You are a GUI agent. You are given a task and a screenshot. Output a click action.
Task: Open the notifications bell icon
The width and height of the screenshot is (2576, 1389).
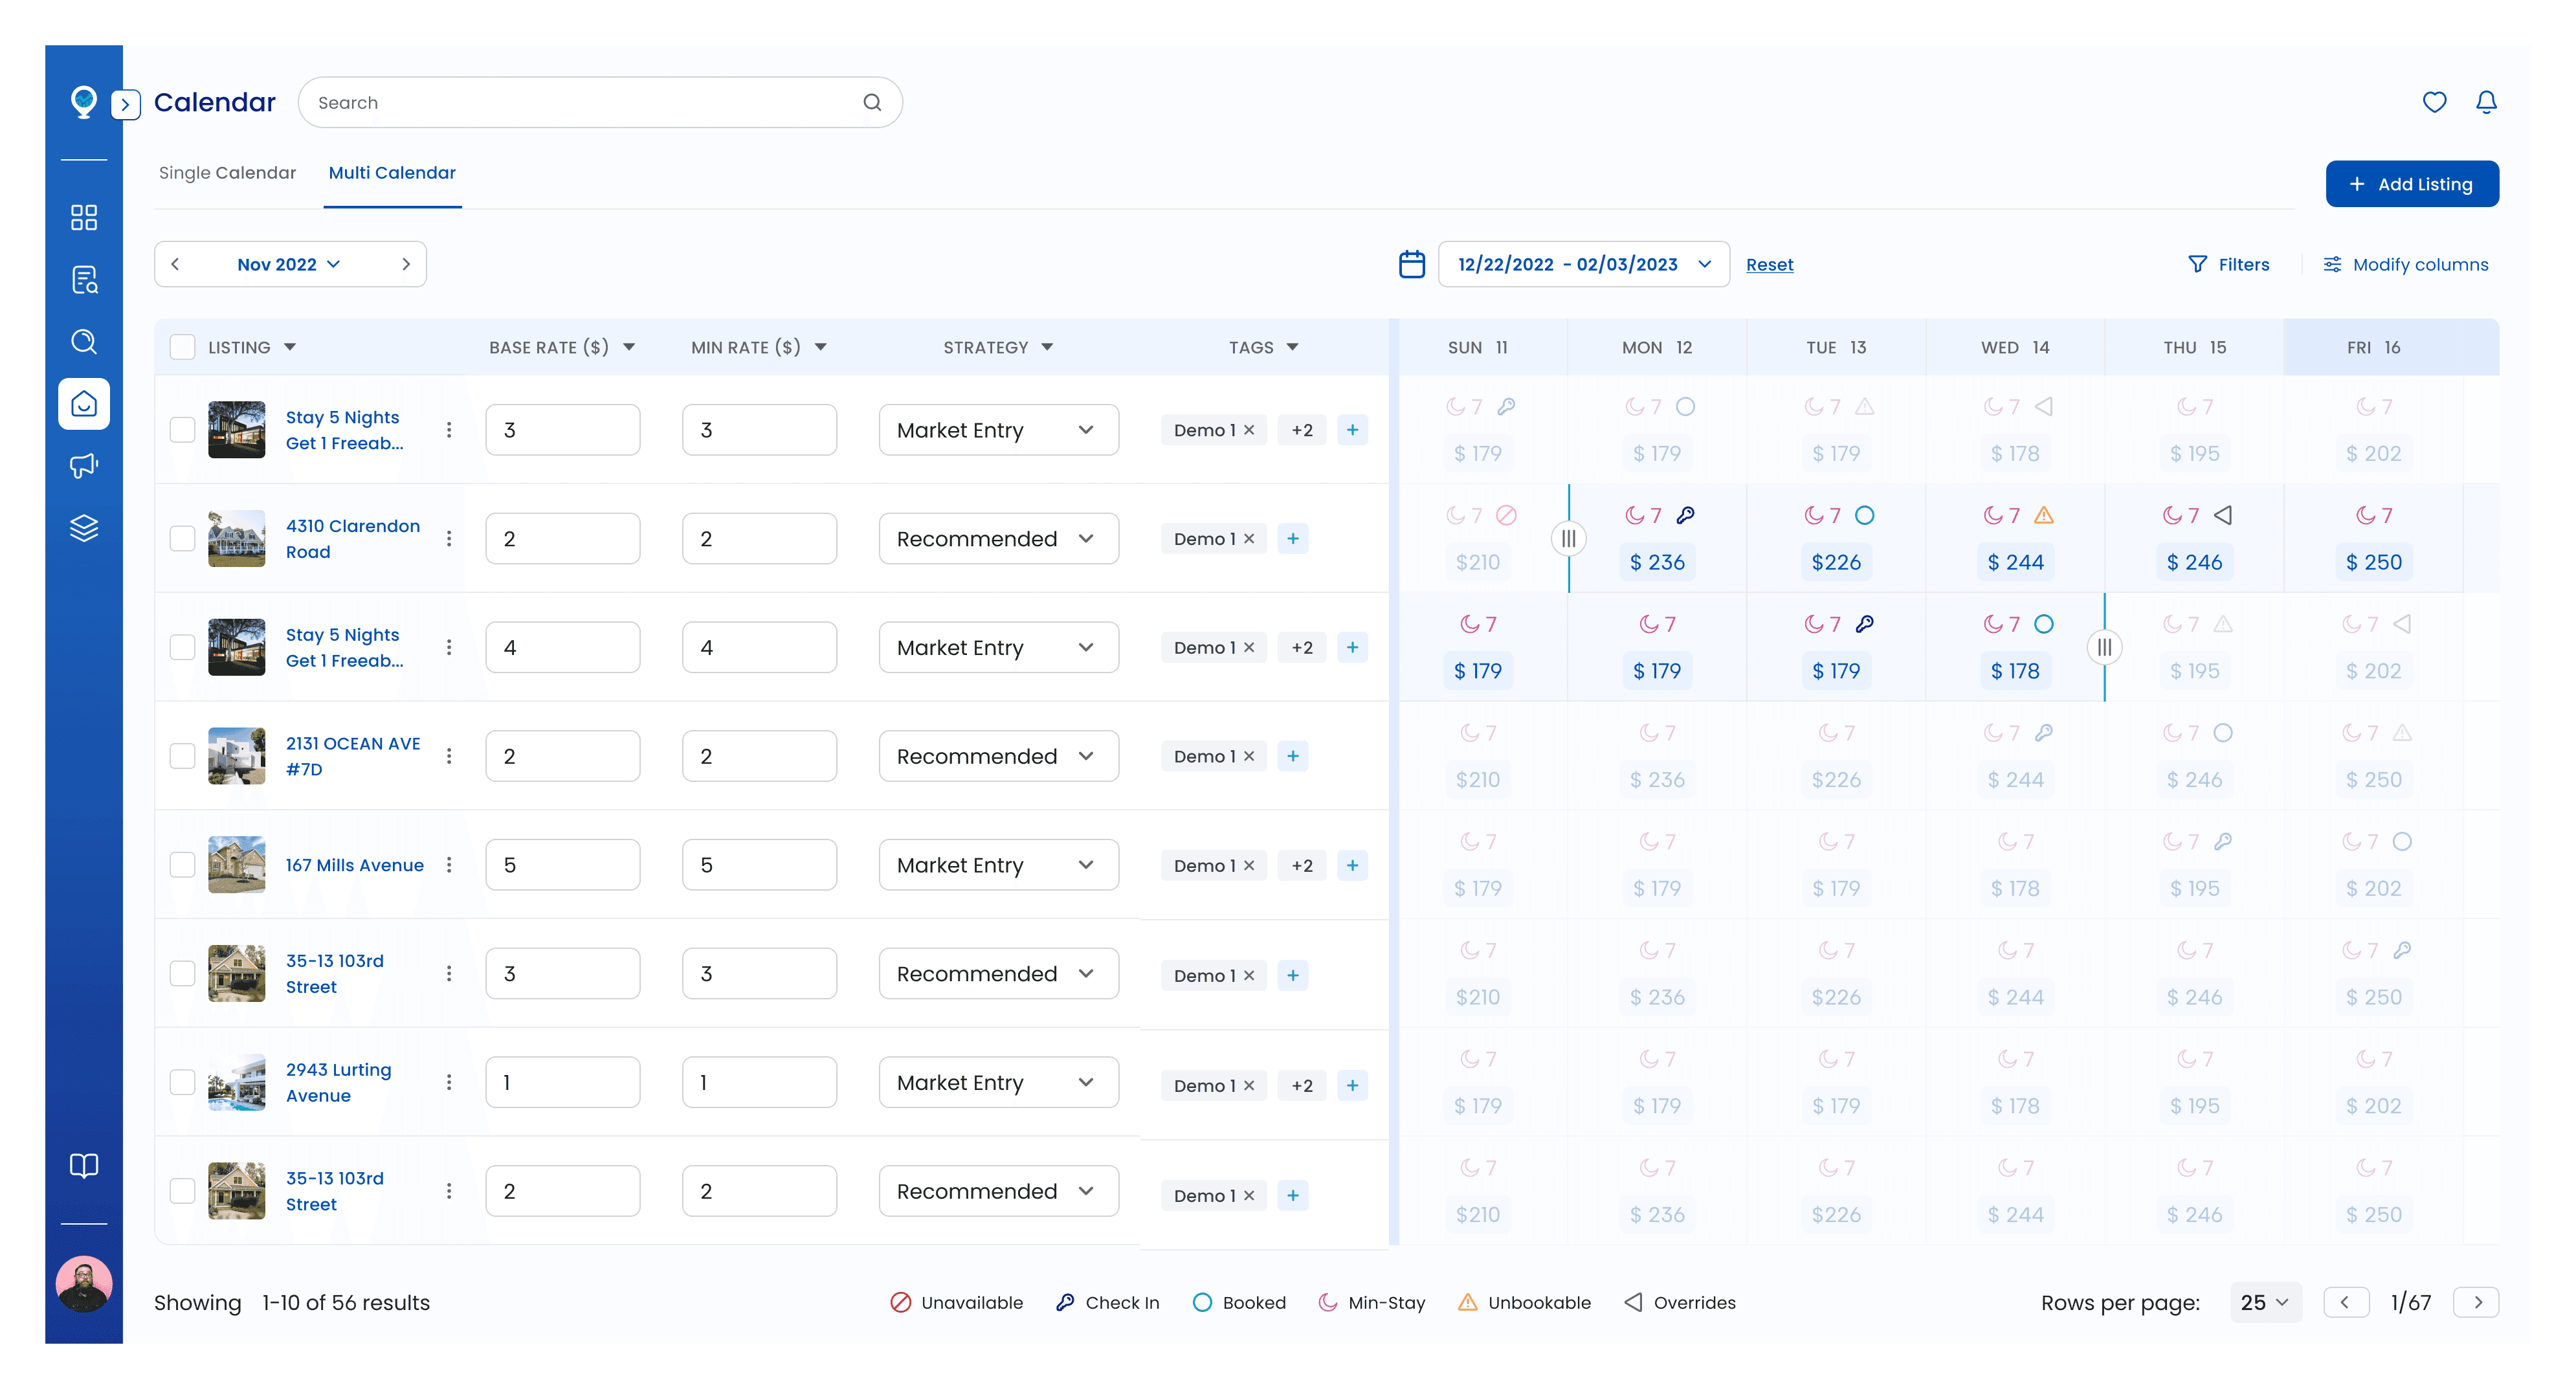click(2487, 102)
